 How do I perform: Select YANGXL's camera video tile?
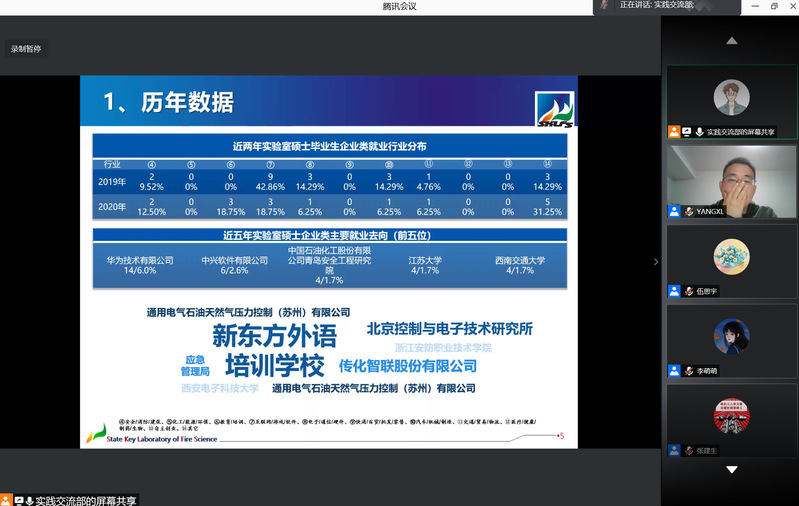click(731, 182)
